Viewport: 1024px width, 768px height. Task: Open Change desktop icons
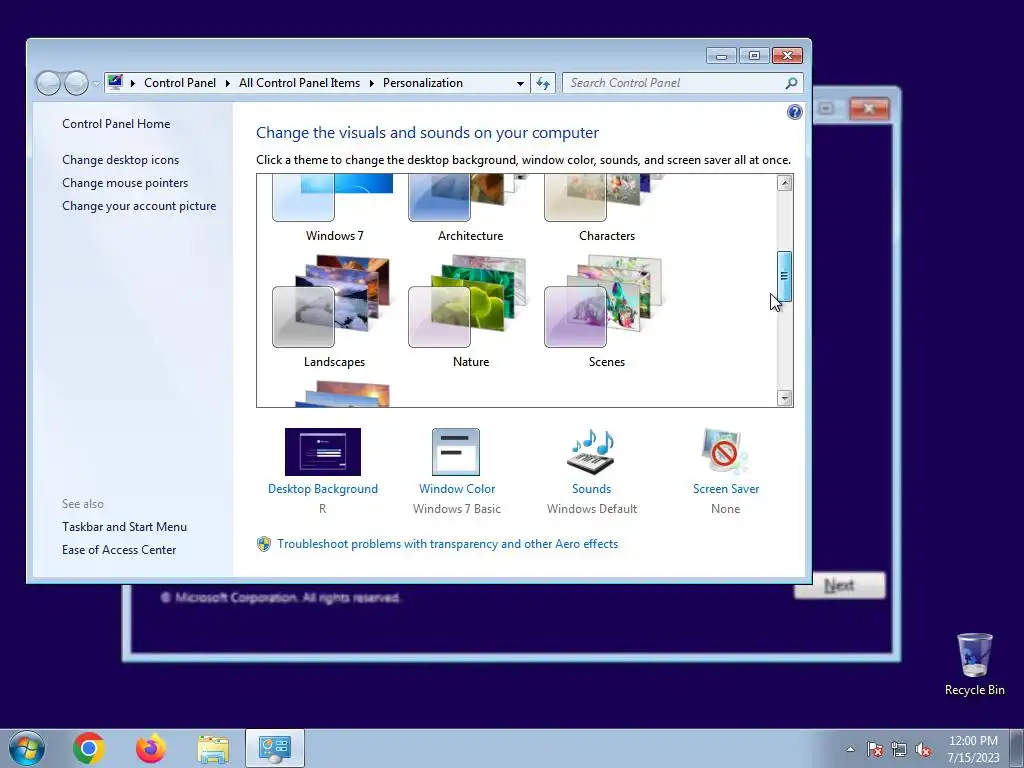click(x=120, y=160)
